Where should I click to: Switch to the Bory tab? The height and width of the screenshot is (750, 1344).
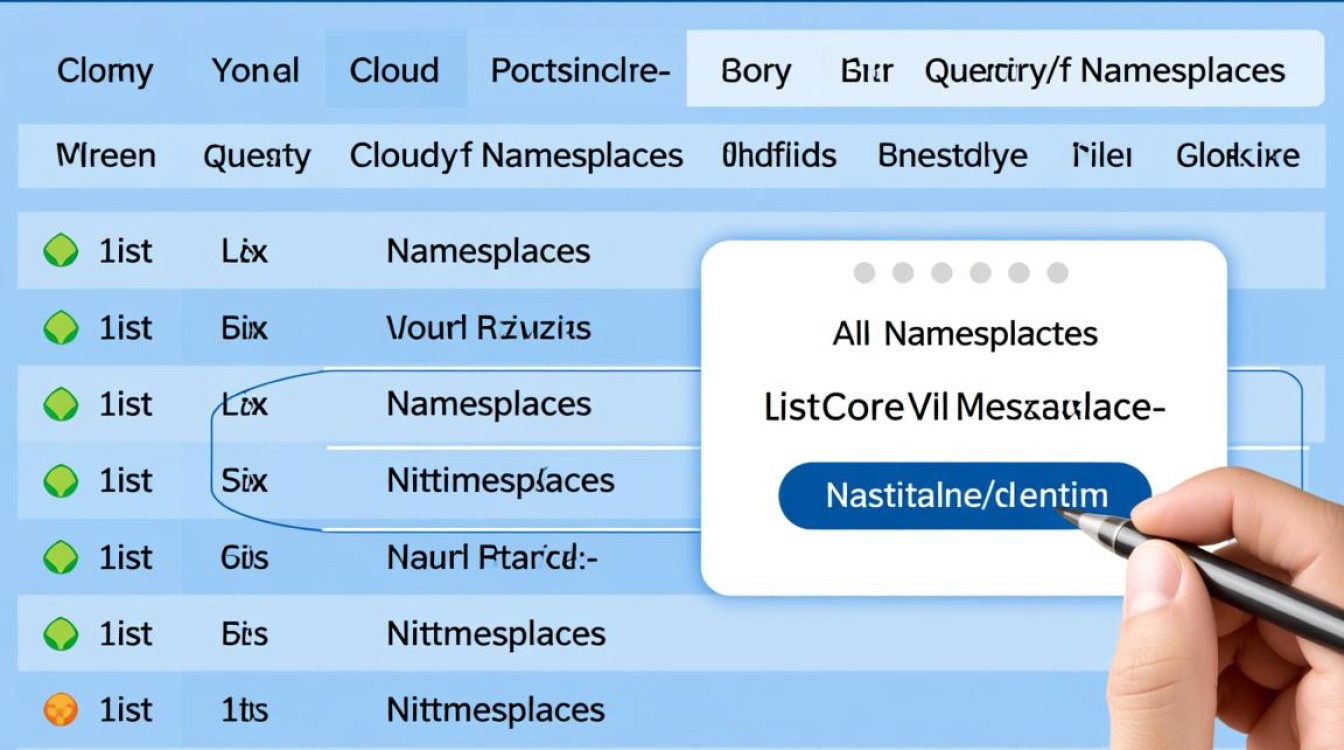pos(755,69)
